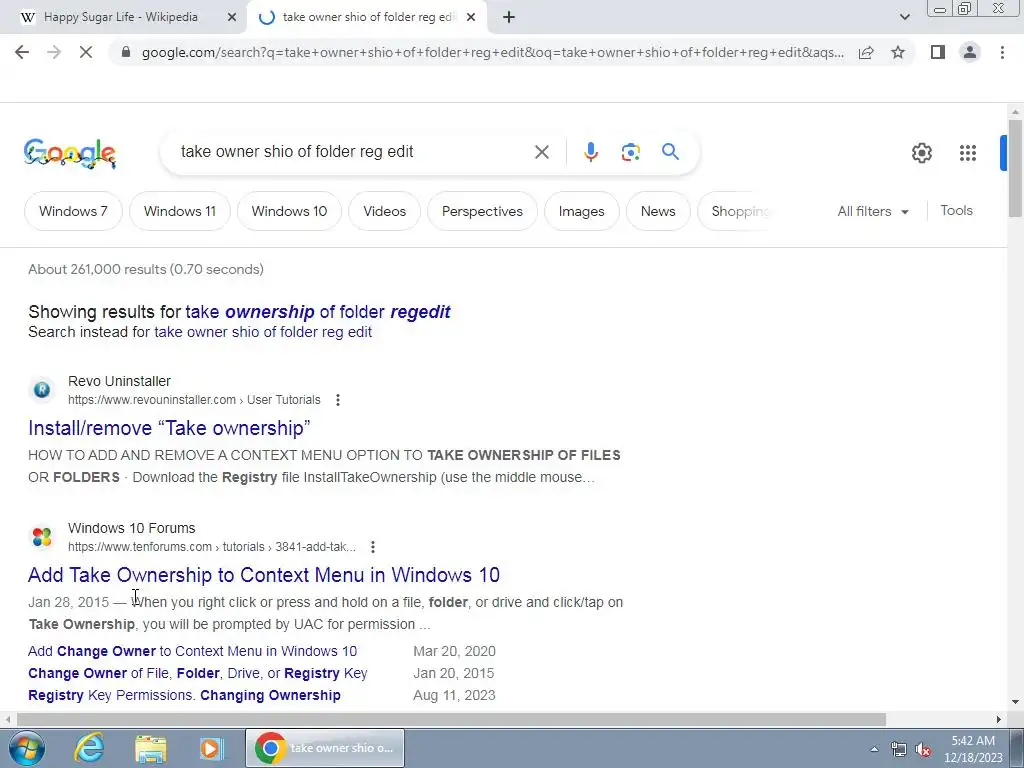
Task: Expand the All filters dropdown
Action: (x=873, y=211)
